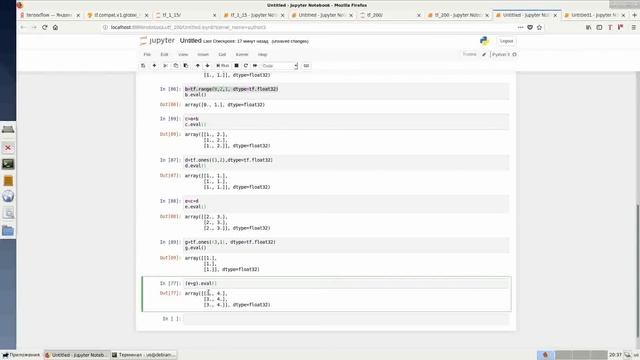The image size is (640, 360).
Task: Cut selected cells with the scissors icon
Action: coord(165,66)
